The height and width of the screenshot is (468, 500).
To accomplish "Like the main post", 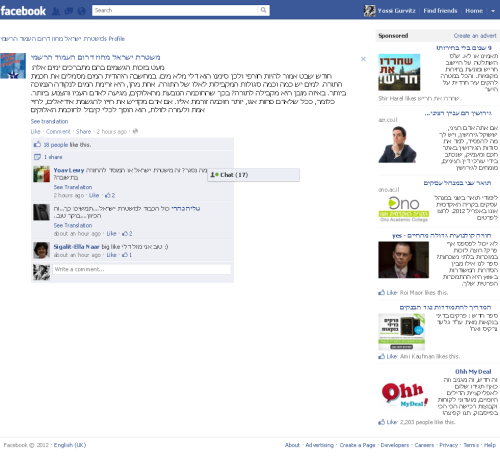I will coord(35,132).
